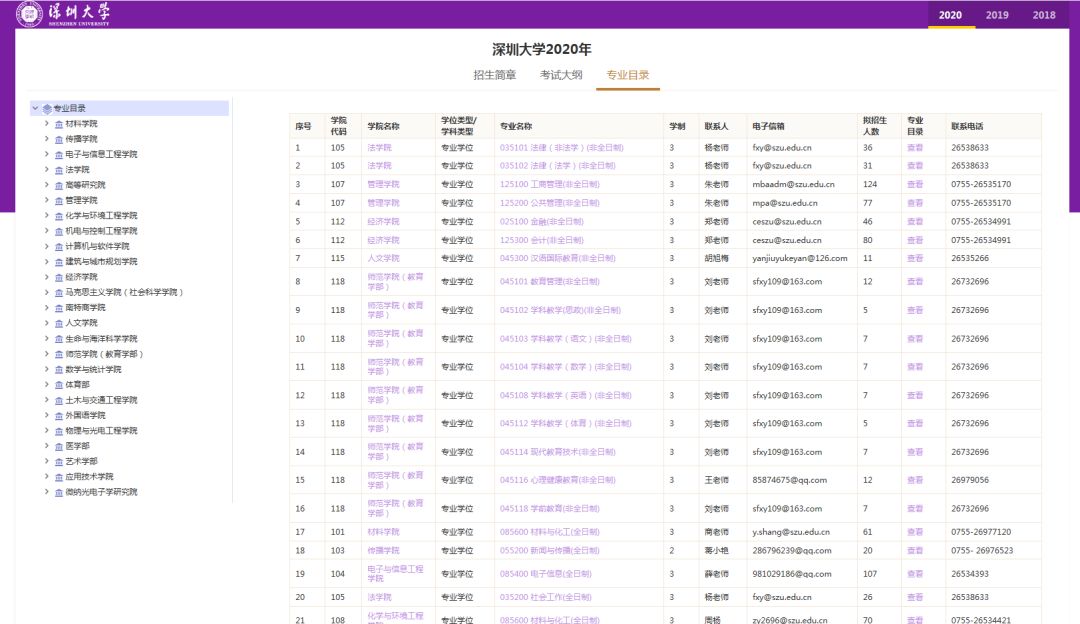Expand the 医学部 tree node chevron

[46, 446]
